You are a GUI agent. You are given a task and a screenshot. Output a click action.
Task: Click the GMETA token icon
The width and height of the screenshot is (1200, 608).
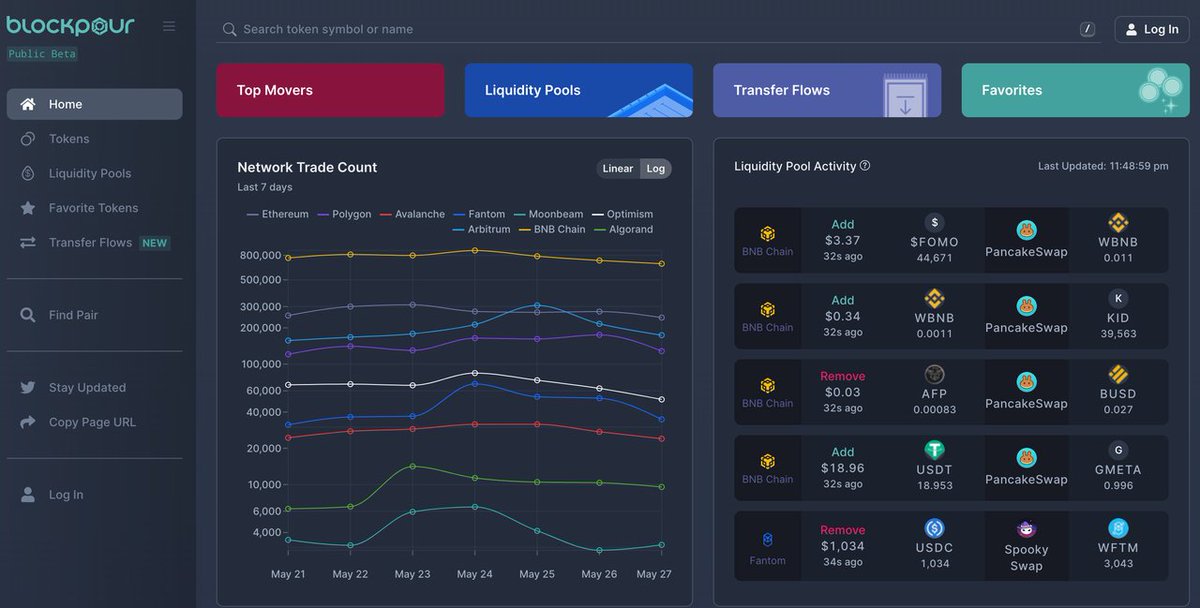[1118, 450]
